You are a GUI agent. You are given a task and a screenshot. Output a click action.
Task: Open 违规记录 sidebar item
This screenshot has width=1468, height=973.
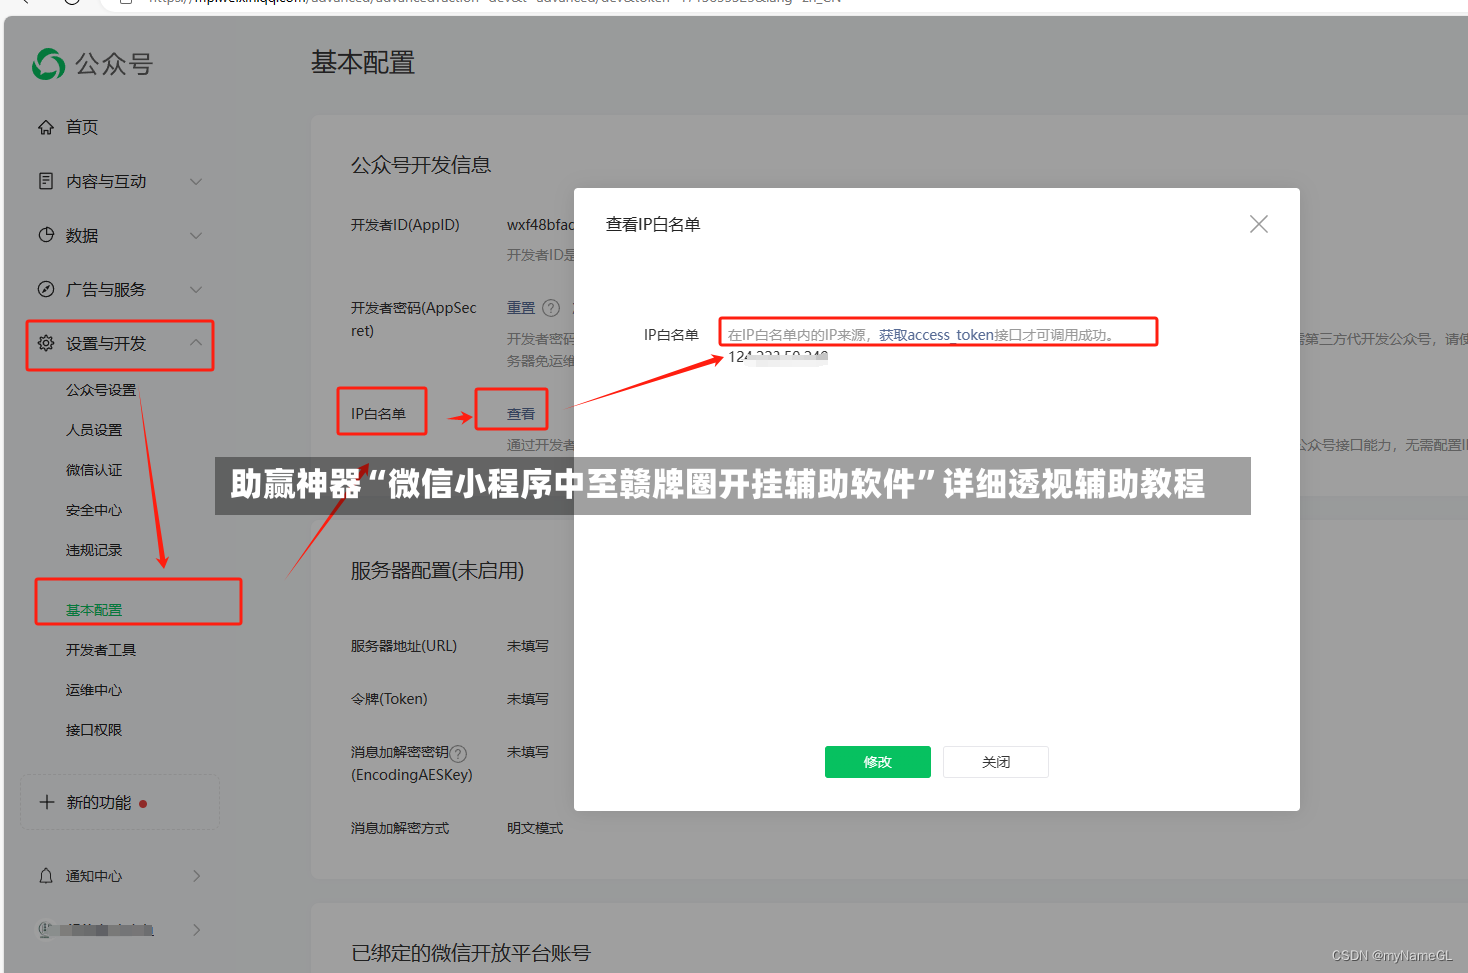(94, 550)
